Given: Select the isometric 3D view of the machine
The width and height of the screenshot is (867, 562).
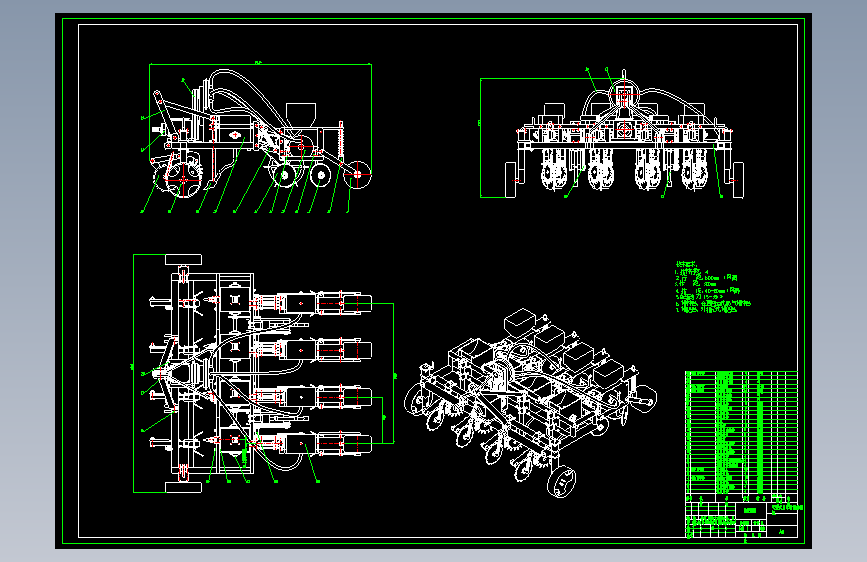Looking at the screenshot, I should 531,403.
